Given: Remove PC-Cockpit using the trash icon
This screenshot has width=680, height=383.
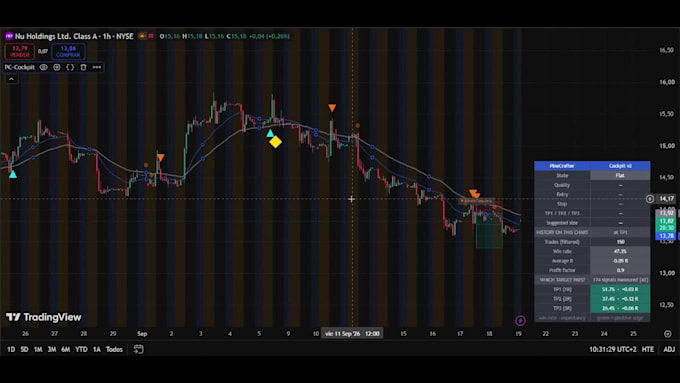Looking at the screenshot, I should coord(83,67).
